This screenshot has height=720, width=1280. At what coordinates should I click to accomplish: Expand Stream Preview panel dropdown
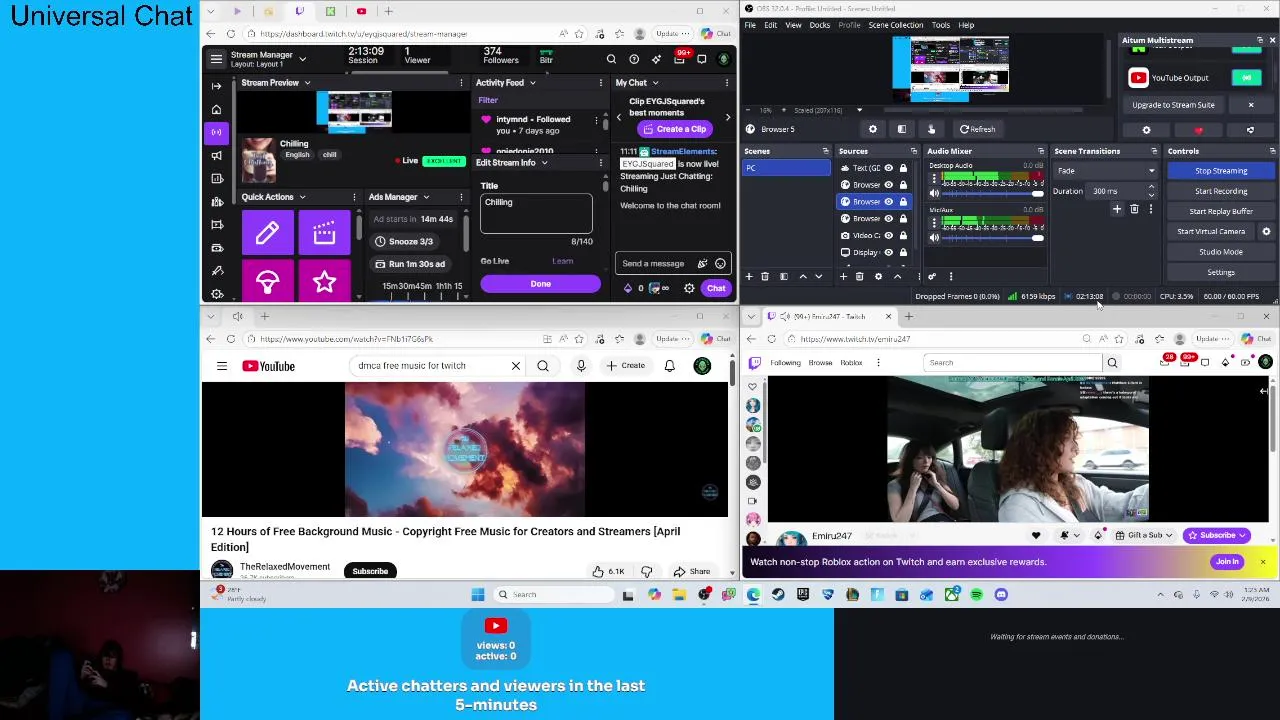click(307, 83)
